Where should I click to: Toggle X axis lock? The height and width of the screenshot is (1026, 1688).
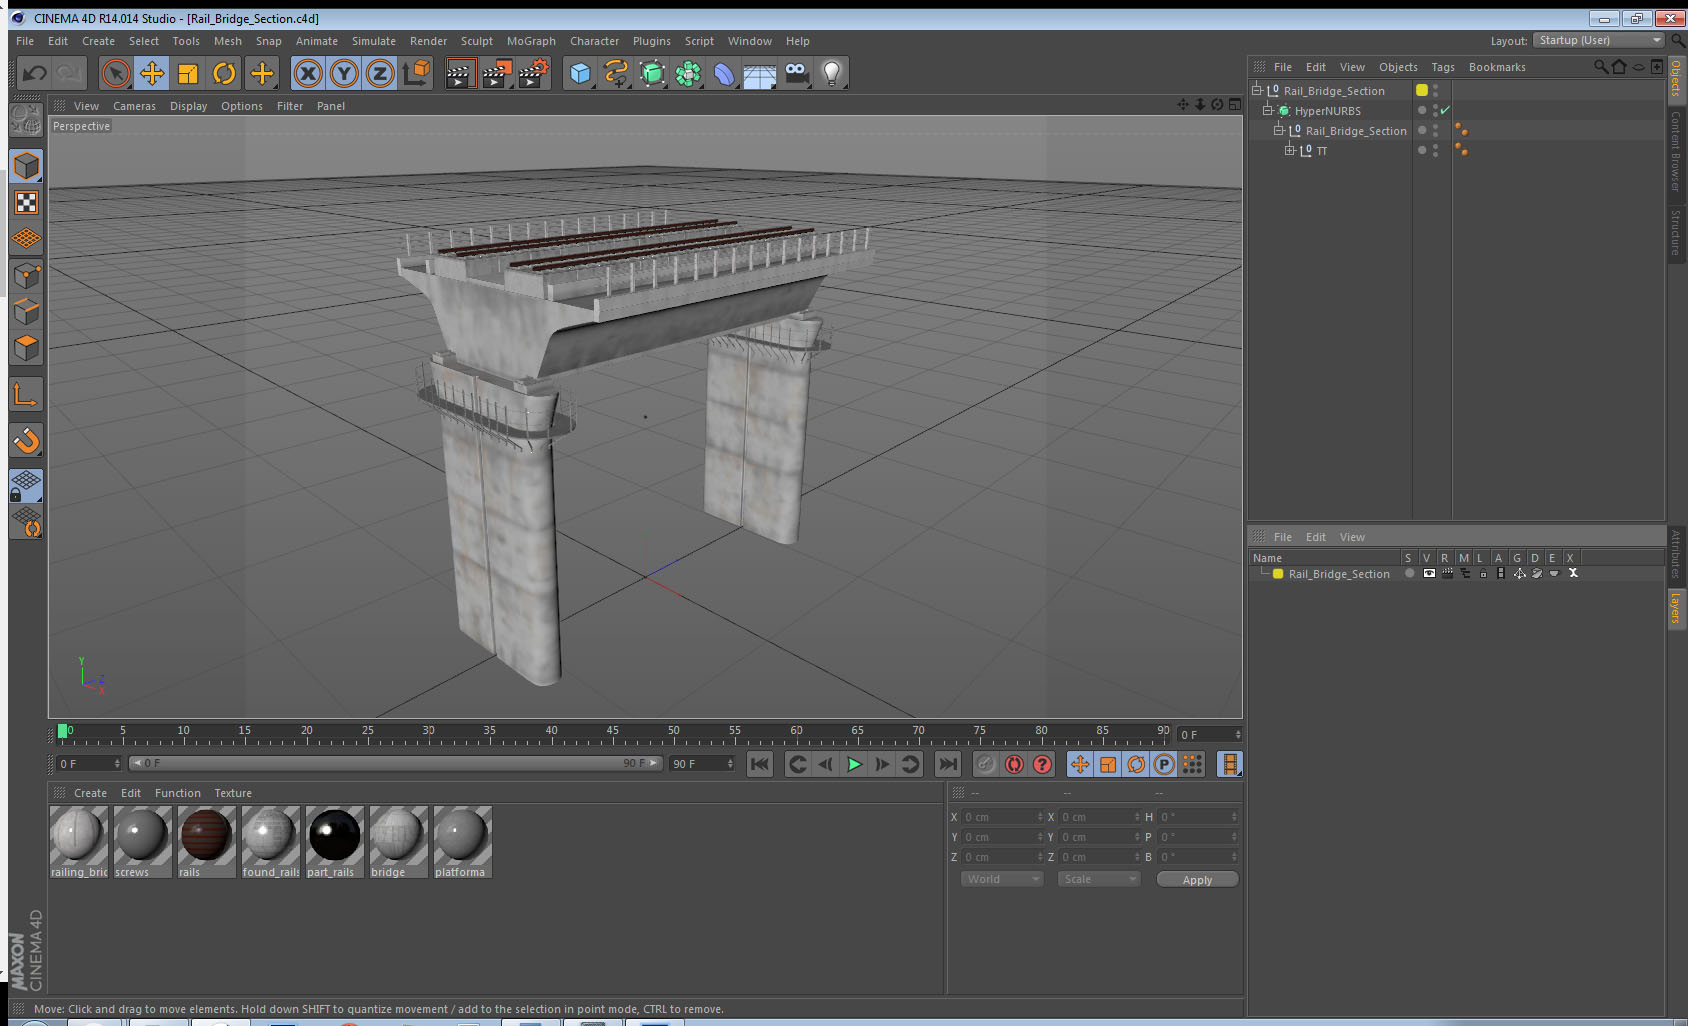(x=308, y=73)
